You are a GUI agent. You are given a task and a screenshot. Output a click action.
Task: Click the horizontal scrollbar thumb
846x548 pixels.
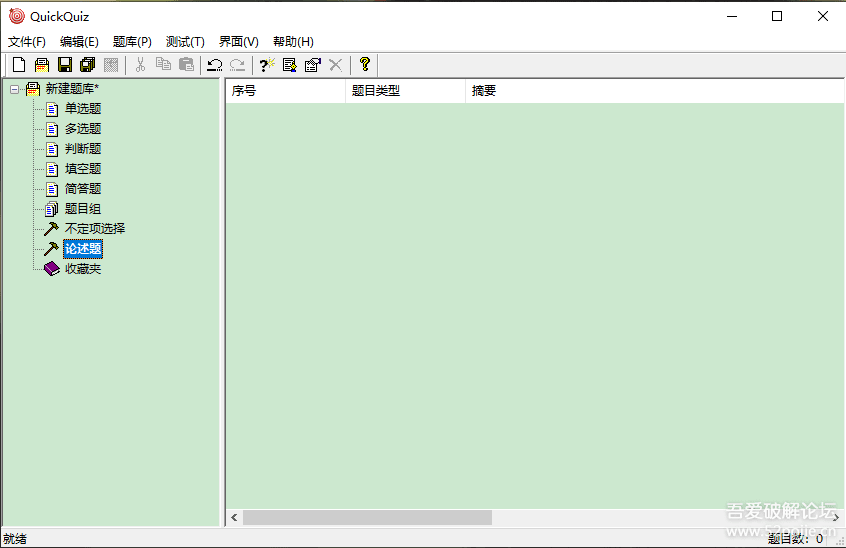367,517
